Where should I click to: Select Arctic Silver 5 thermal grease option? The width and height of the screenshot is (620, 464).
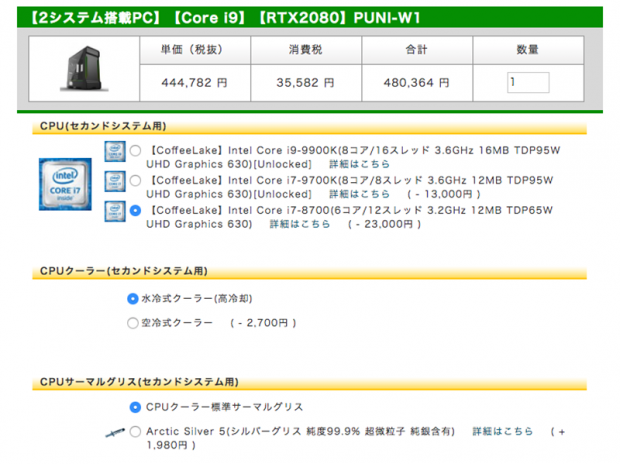tap(135, 432)
